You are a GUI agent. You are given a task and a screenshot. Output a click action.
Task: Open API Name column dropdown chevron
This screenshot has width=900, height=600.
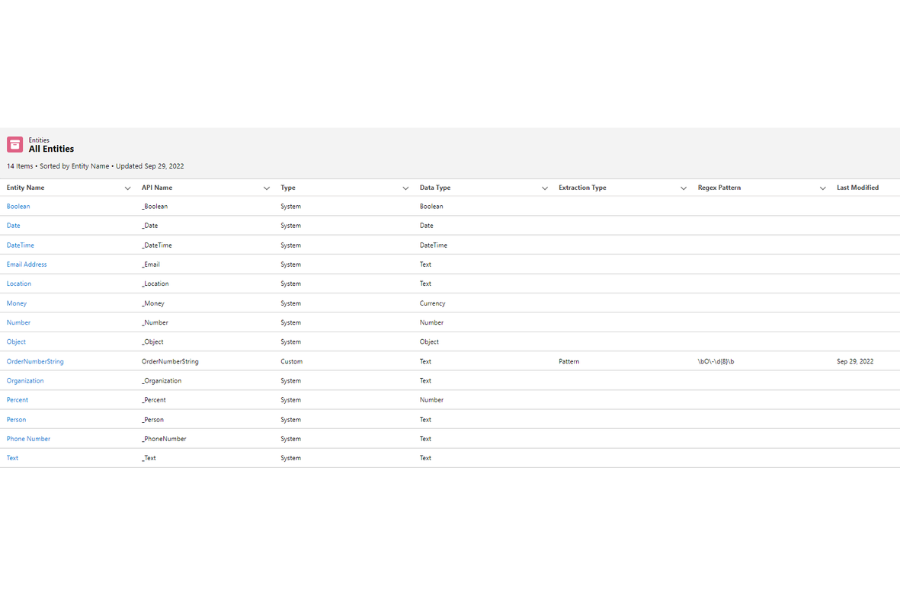tap(266, 188)
